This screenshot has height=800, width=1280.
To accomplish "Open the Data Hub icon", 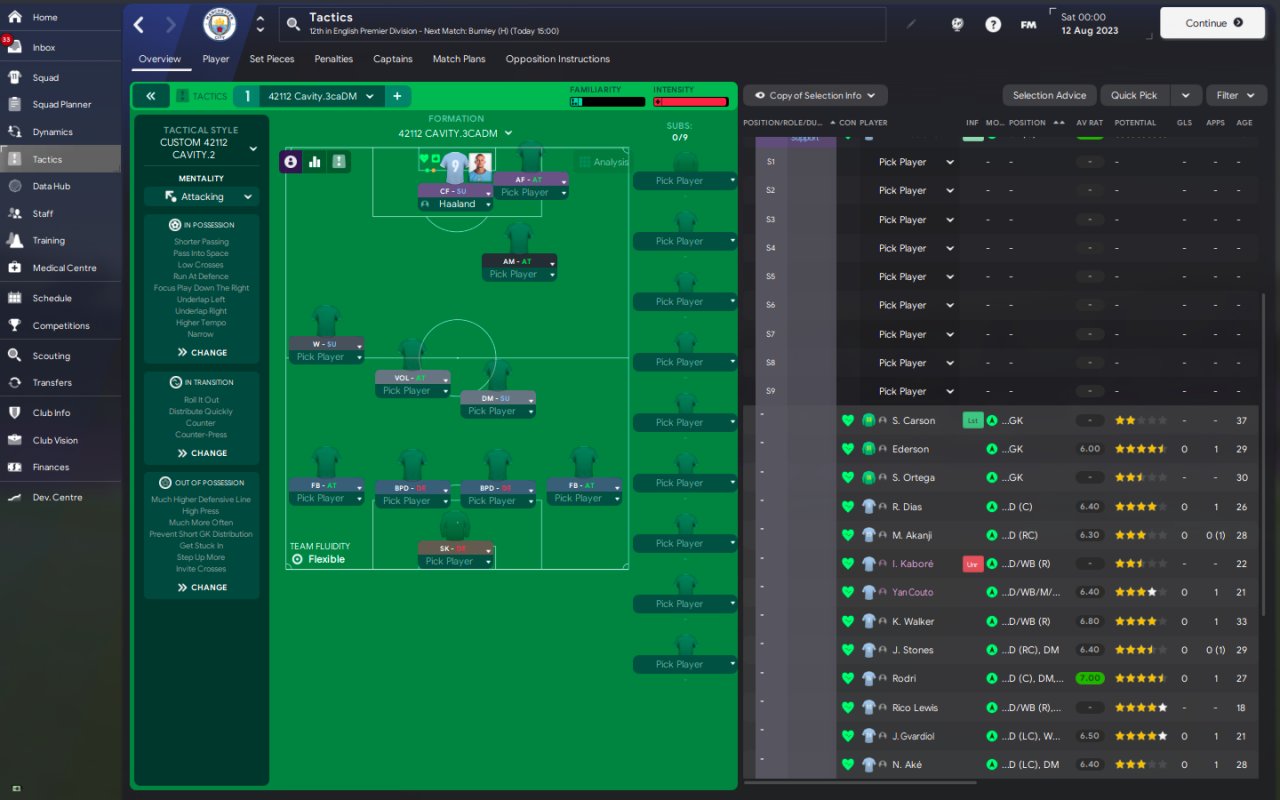I will tap(15, 186).
